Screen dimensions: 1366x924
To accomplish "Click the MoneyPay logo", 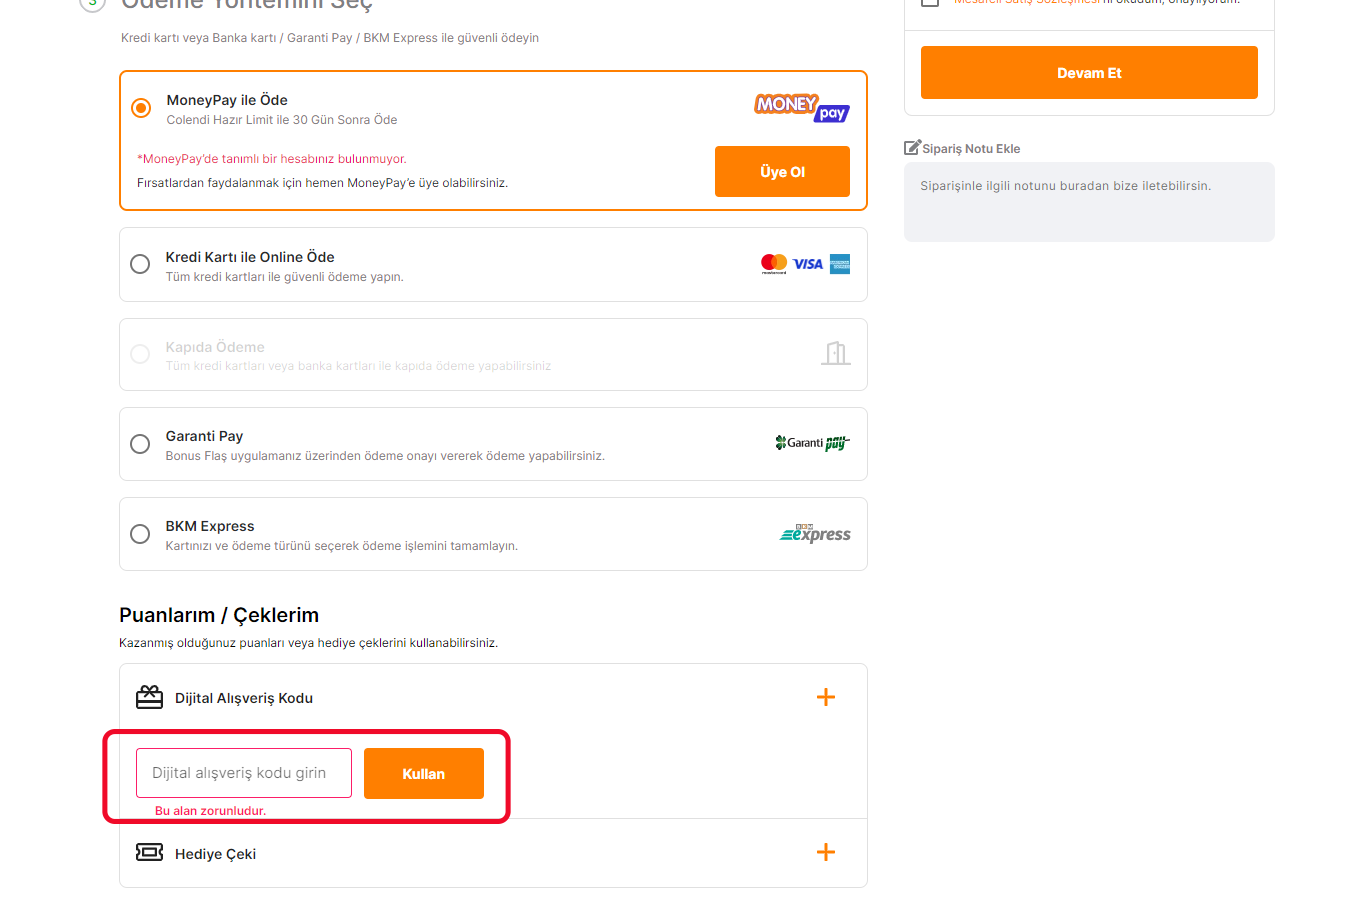I will 802,107.
